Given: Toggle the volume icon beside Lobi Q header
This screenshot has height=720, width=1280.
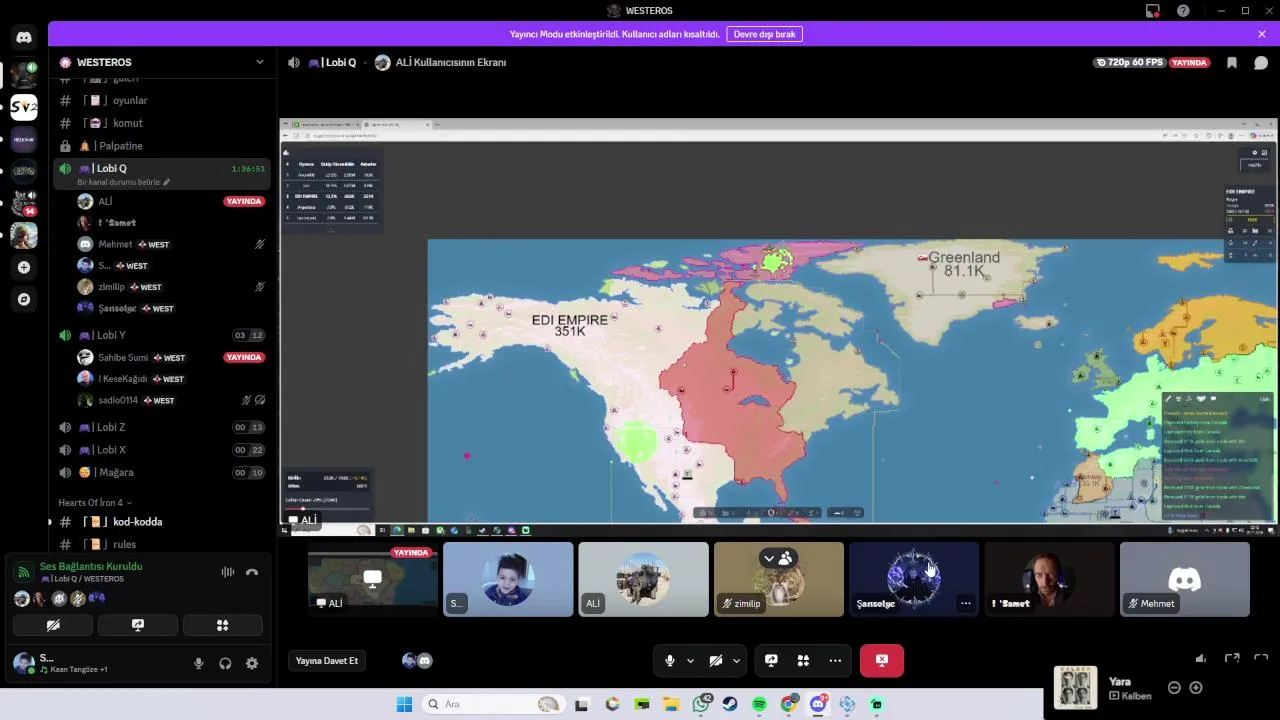Looking at the screenshot, I should click(293, 62).
